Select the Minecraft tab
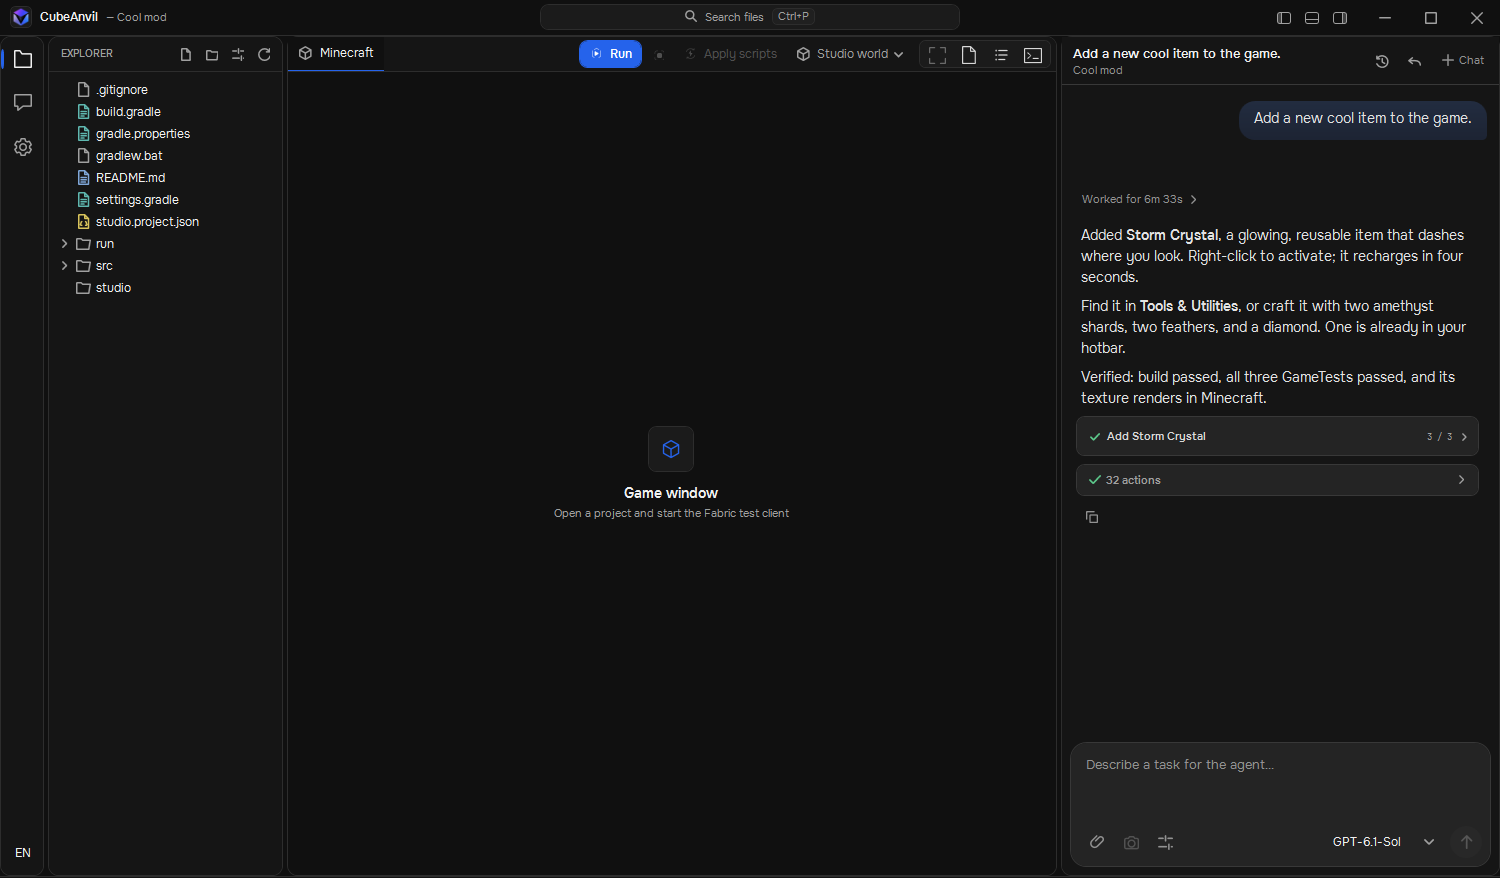Screen dimensions: 1500x878 click(x=336, y=53)
